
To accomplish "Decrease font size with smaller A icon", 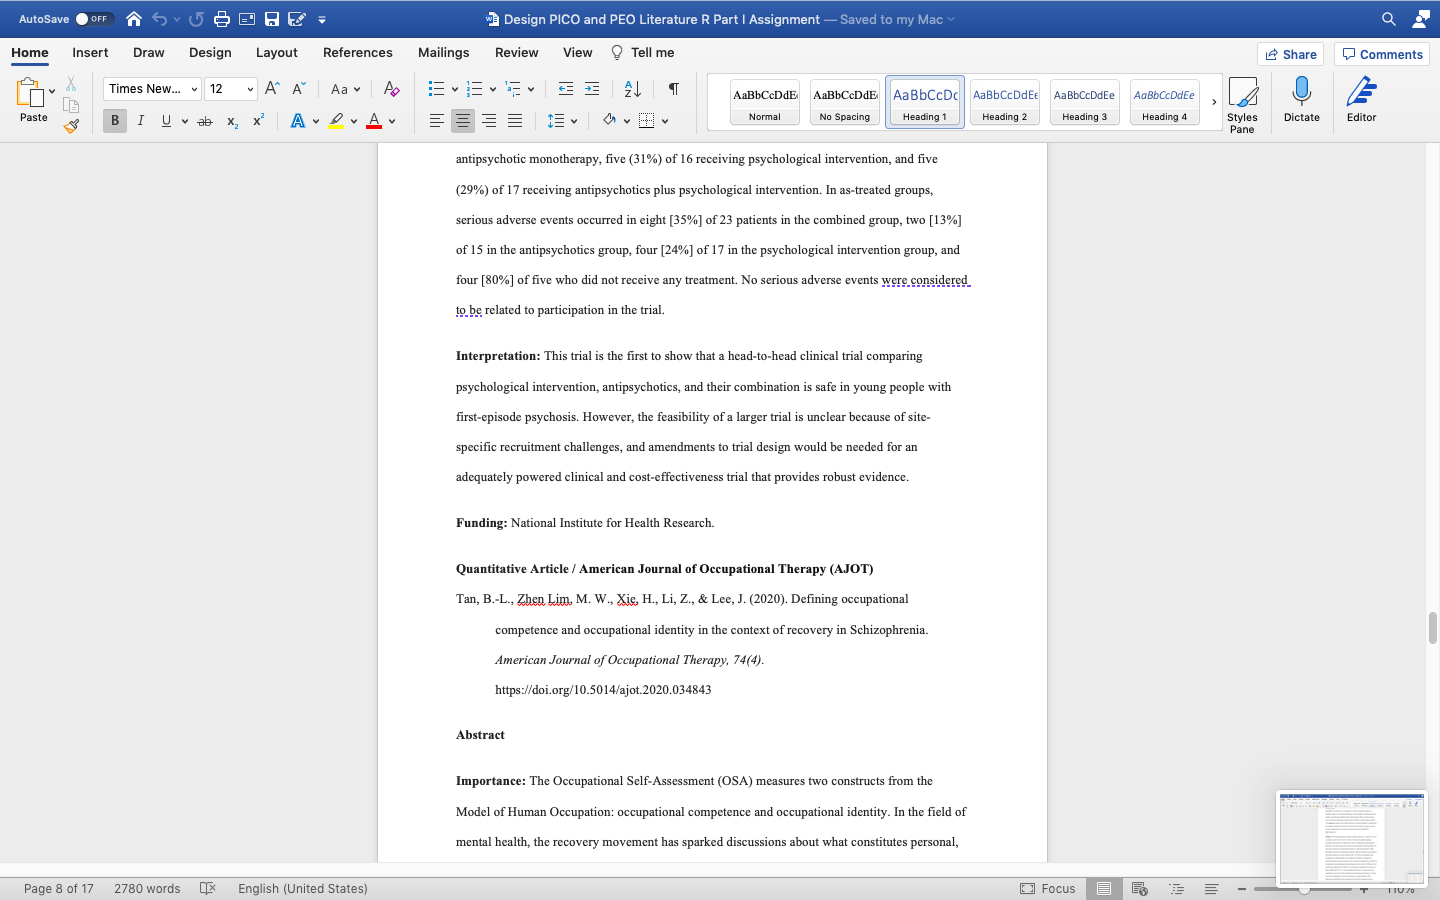I will point(298,89).
